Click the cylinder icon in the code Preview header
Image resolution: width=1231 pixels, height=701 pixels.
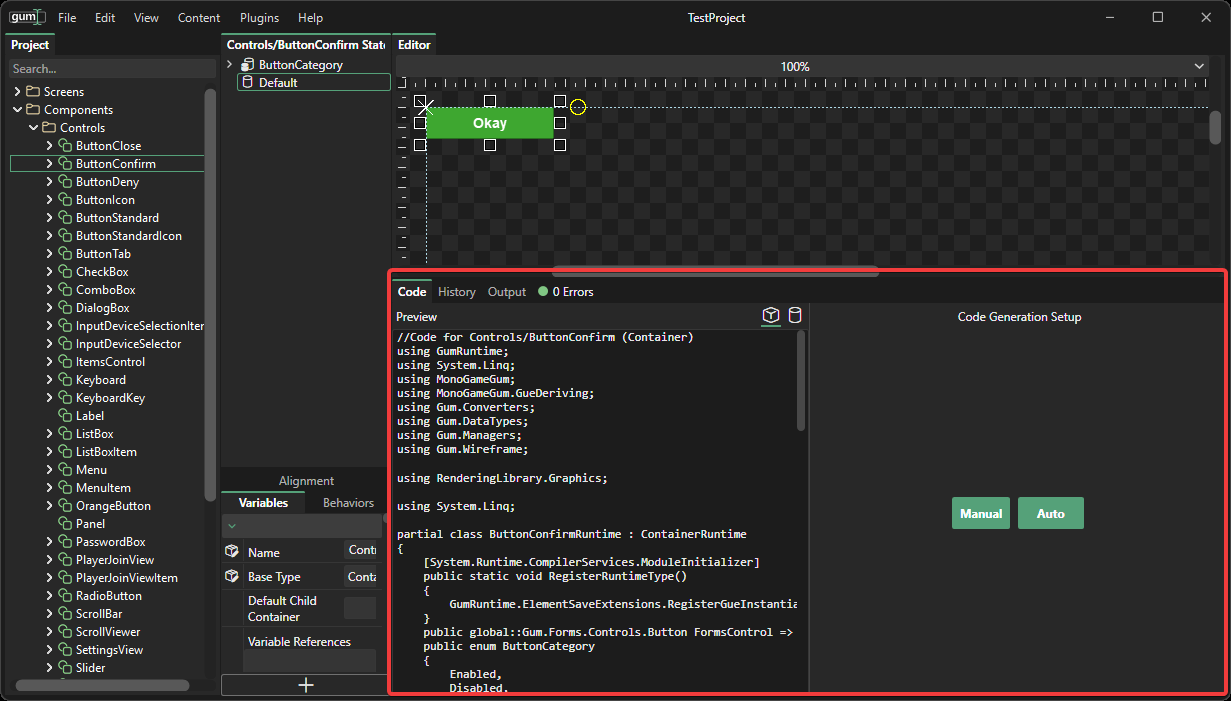point(795,316)
